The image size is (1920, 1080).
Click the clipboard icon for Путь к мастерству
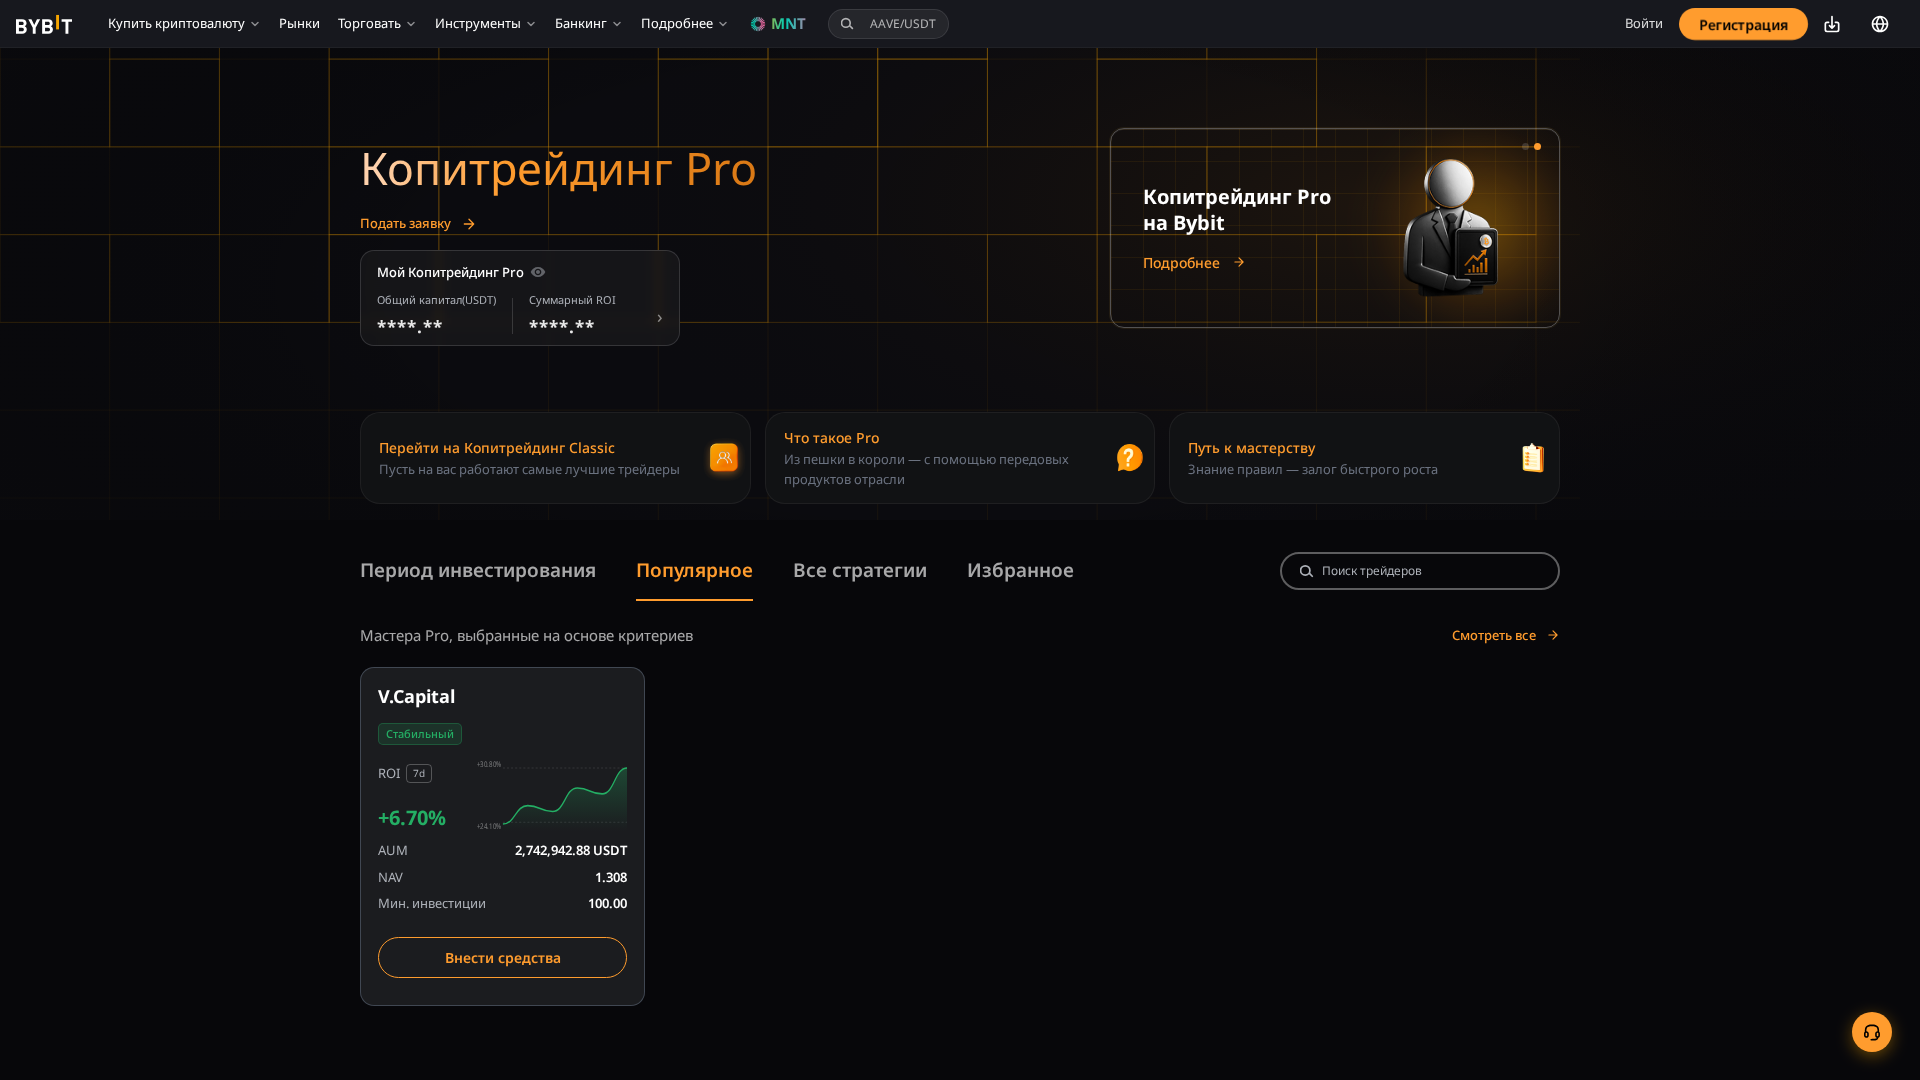(x=1533, y=458)
